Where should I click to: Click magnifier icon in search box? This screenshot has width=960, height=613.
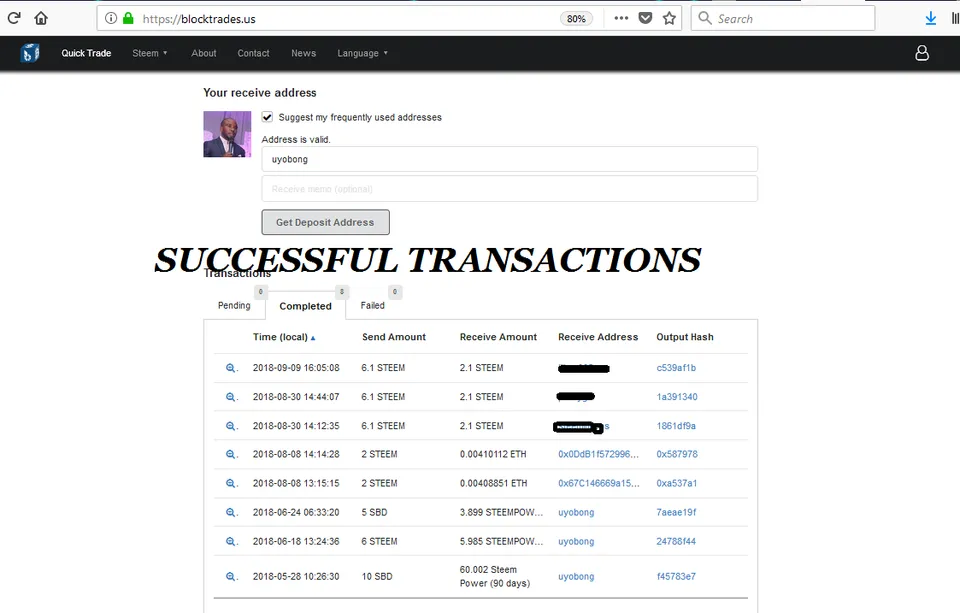coord(705,18)
